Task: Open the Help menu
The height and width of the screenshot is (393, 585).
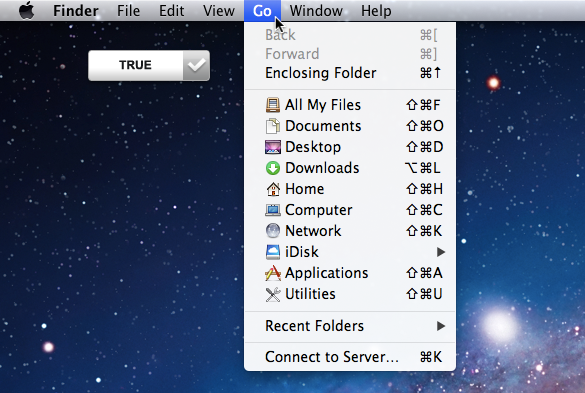Action: 376,10
